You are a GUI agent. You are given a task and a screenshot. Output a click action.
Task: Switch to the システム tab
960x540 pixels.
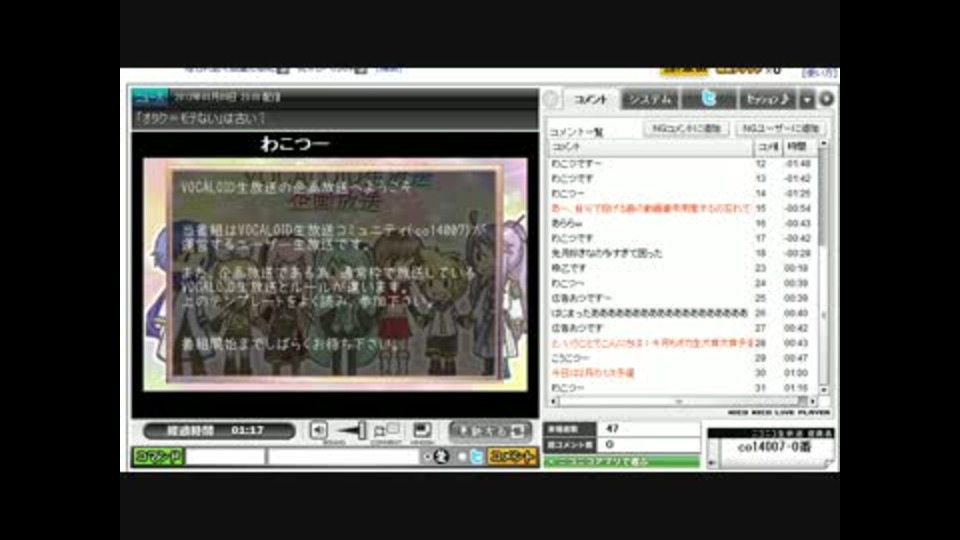point(650,99)
